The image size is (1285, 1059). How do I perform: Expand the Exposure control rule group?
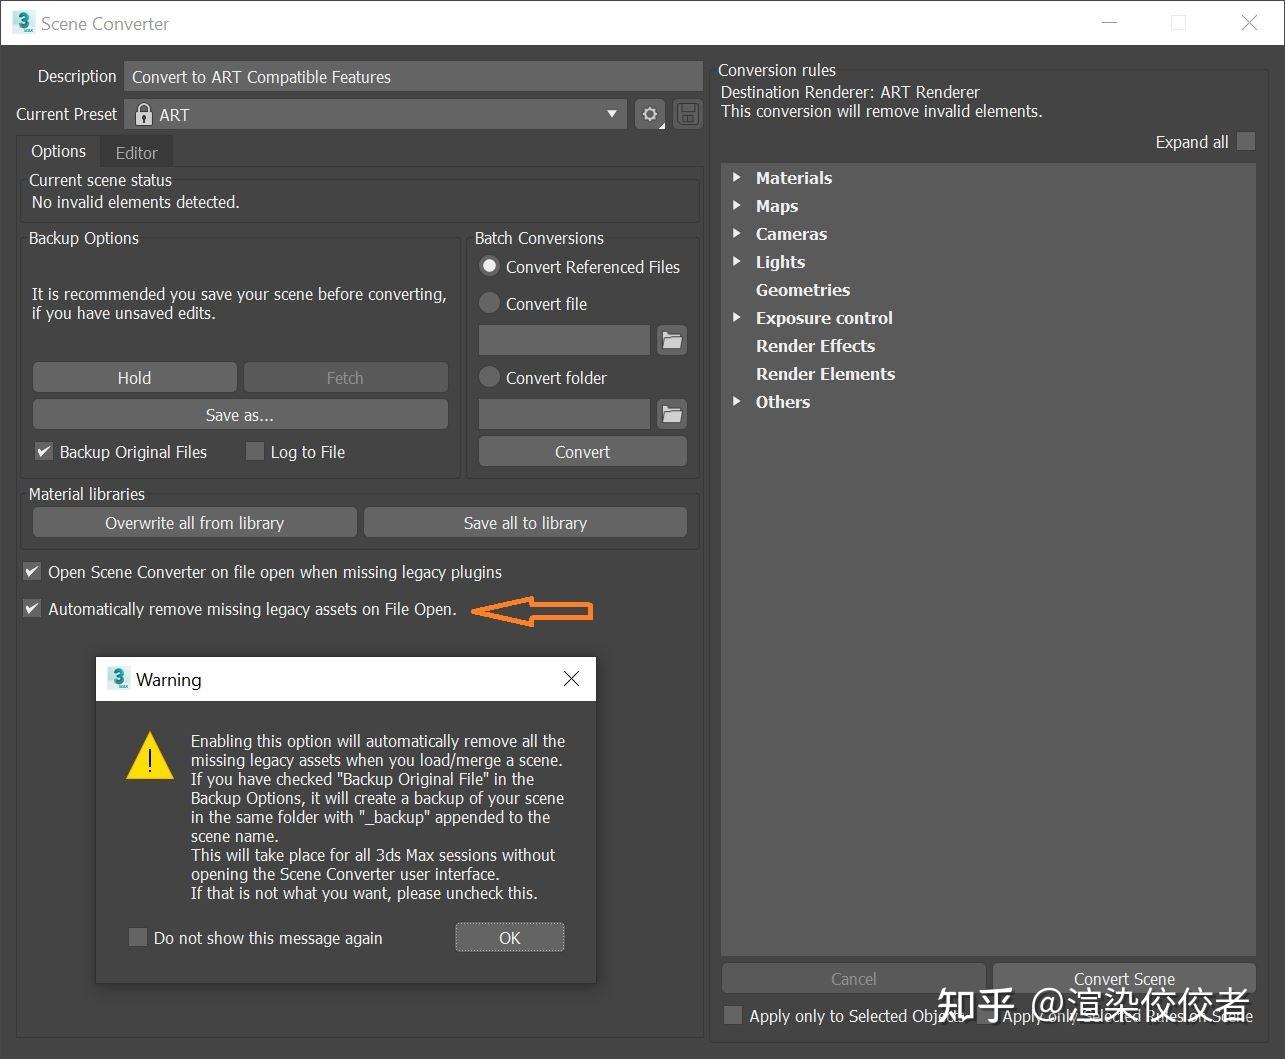pyautogui.click(x=736, y=317)
